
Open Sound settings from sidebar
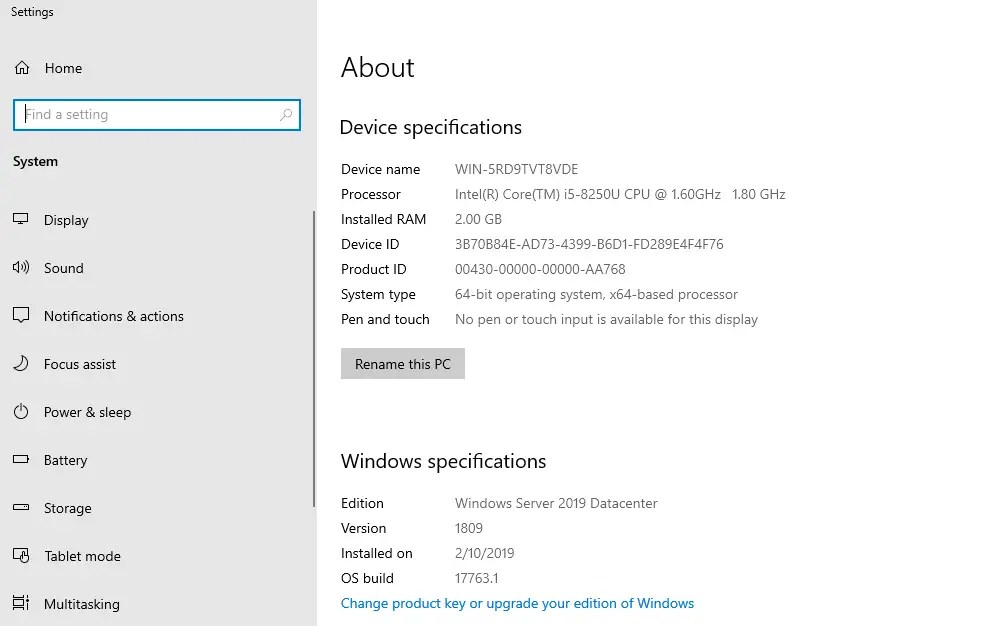(x=22, y=268)
